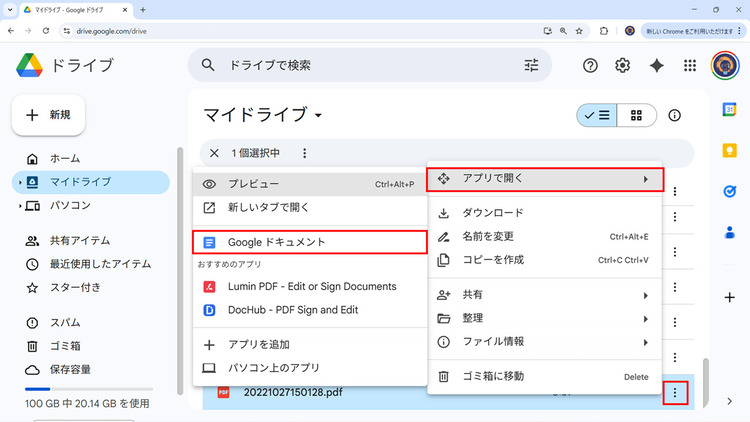Viewport: 750px width, 422px height.
Task: Open the Google apps grid
Action: (x=689, y=65)
